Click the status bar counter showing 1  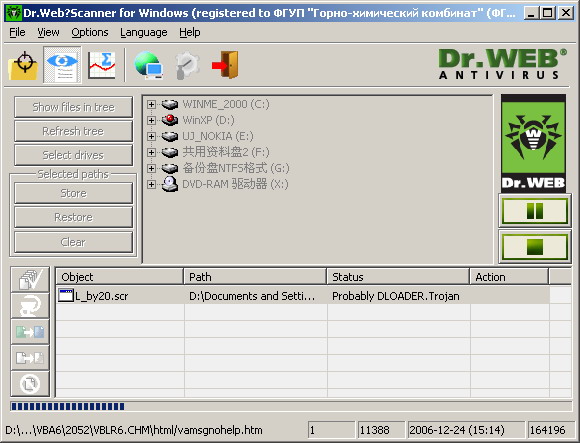point(331,430)
